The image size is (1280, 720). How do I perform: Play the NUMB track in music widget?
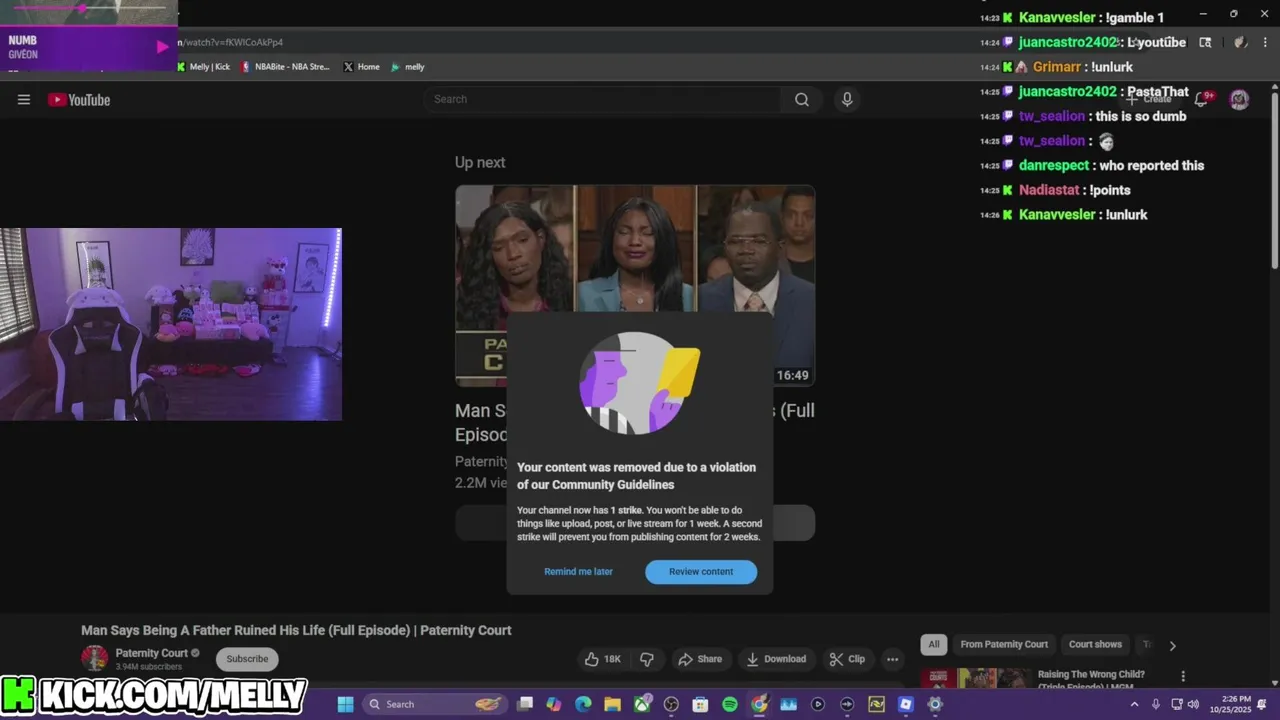click(x=163, y=46)
